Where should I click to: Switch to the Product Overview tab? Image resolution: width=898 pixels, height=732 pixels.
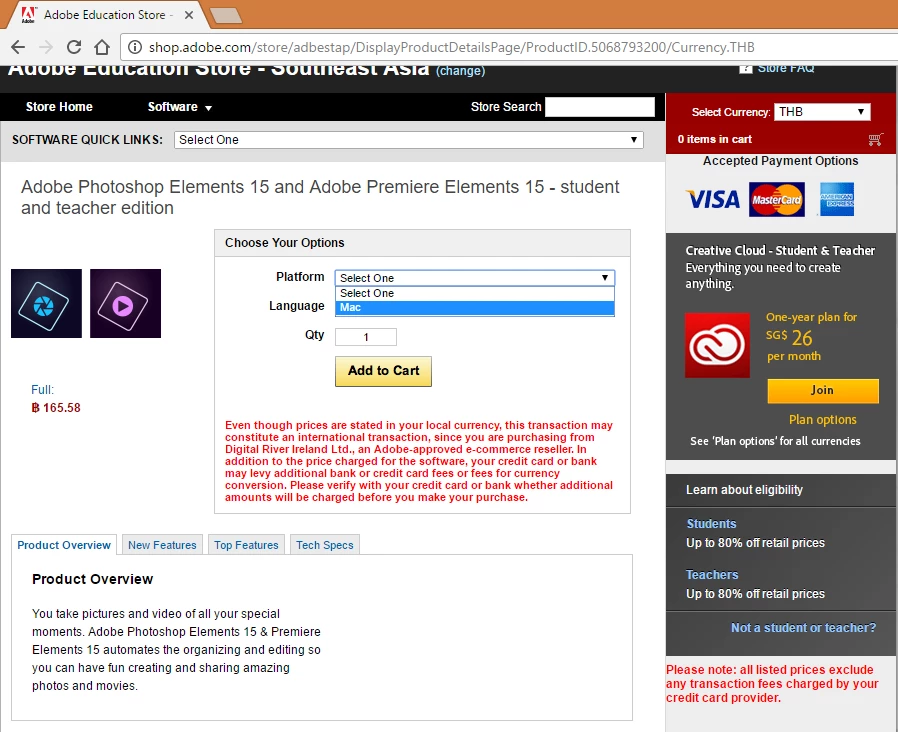(x=64, y=545)
